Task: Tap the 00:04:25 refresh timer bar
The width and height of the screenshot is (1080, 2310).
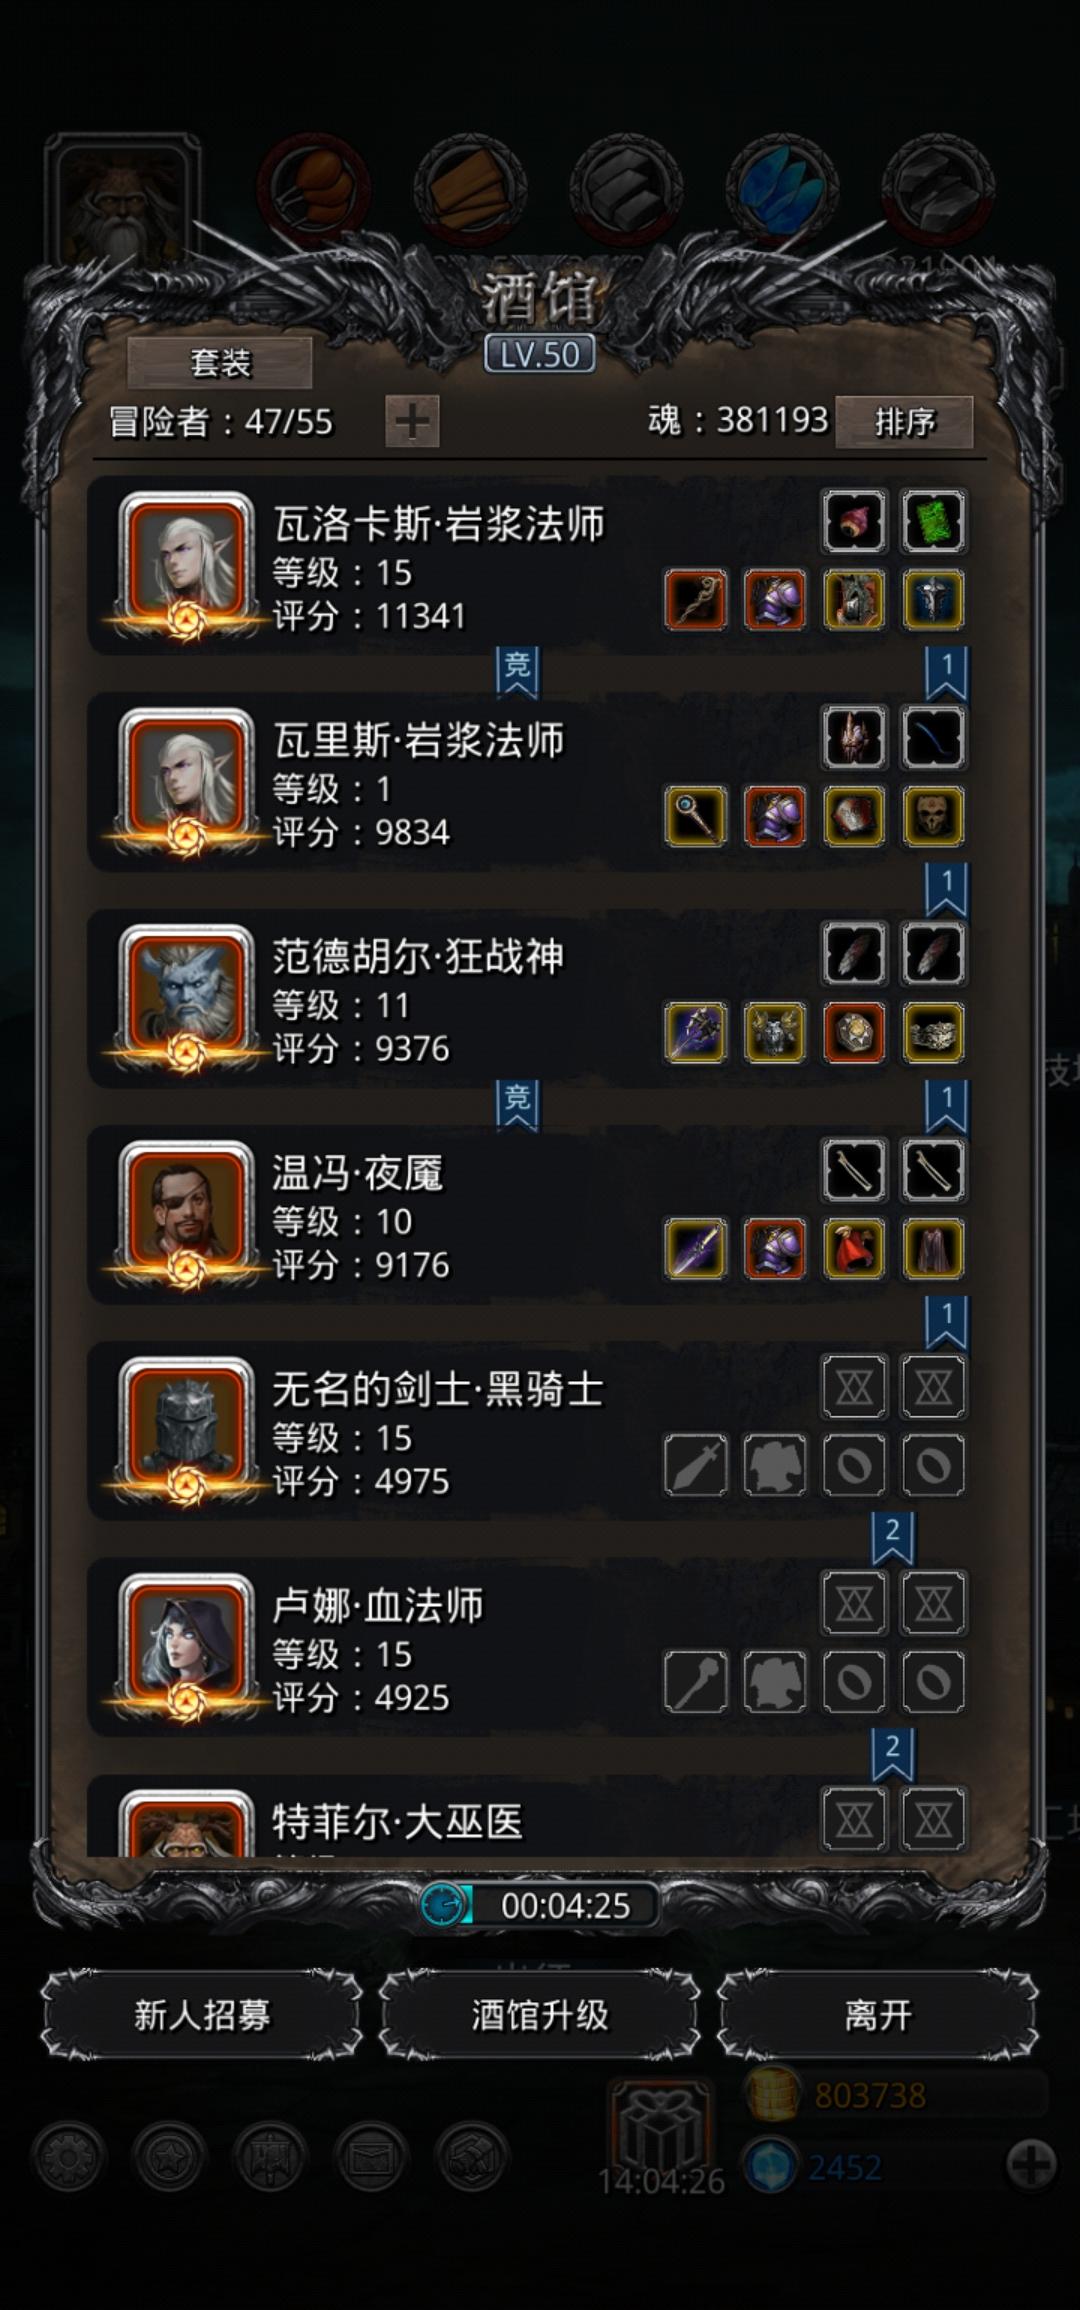Action: click(x=540, y=1905)
